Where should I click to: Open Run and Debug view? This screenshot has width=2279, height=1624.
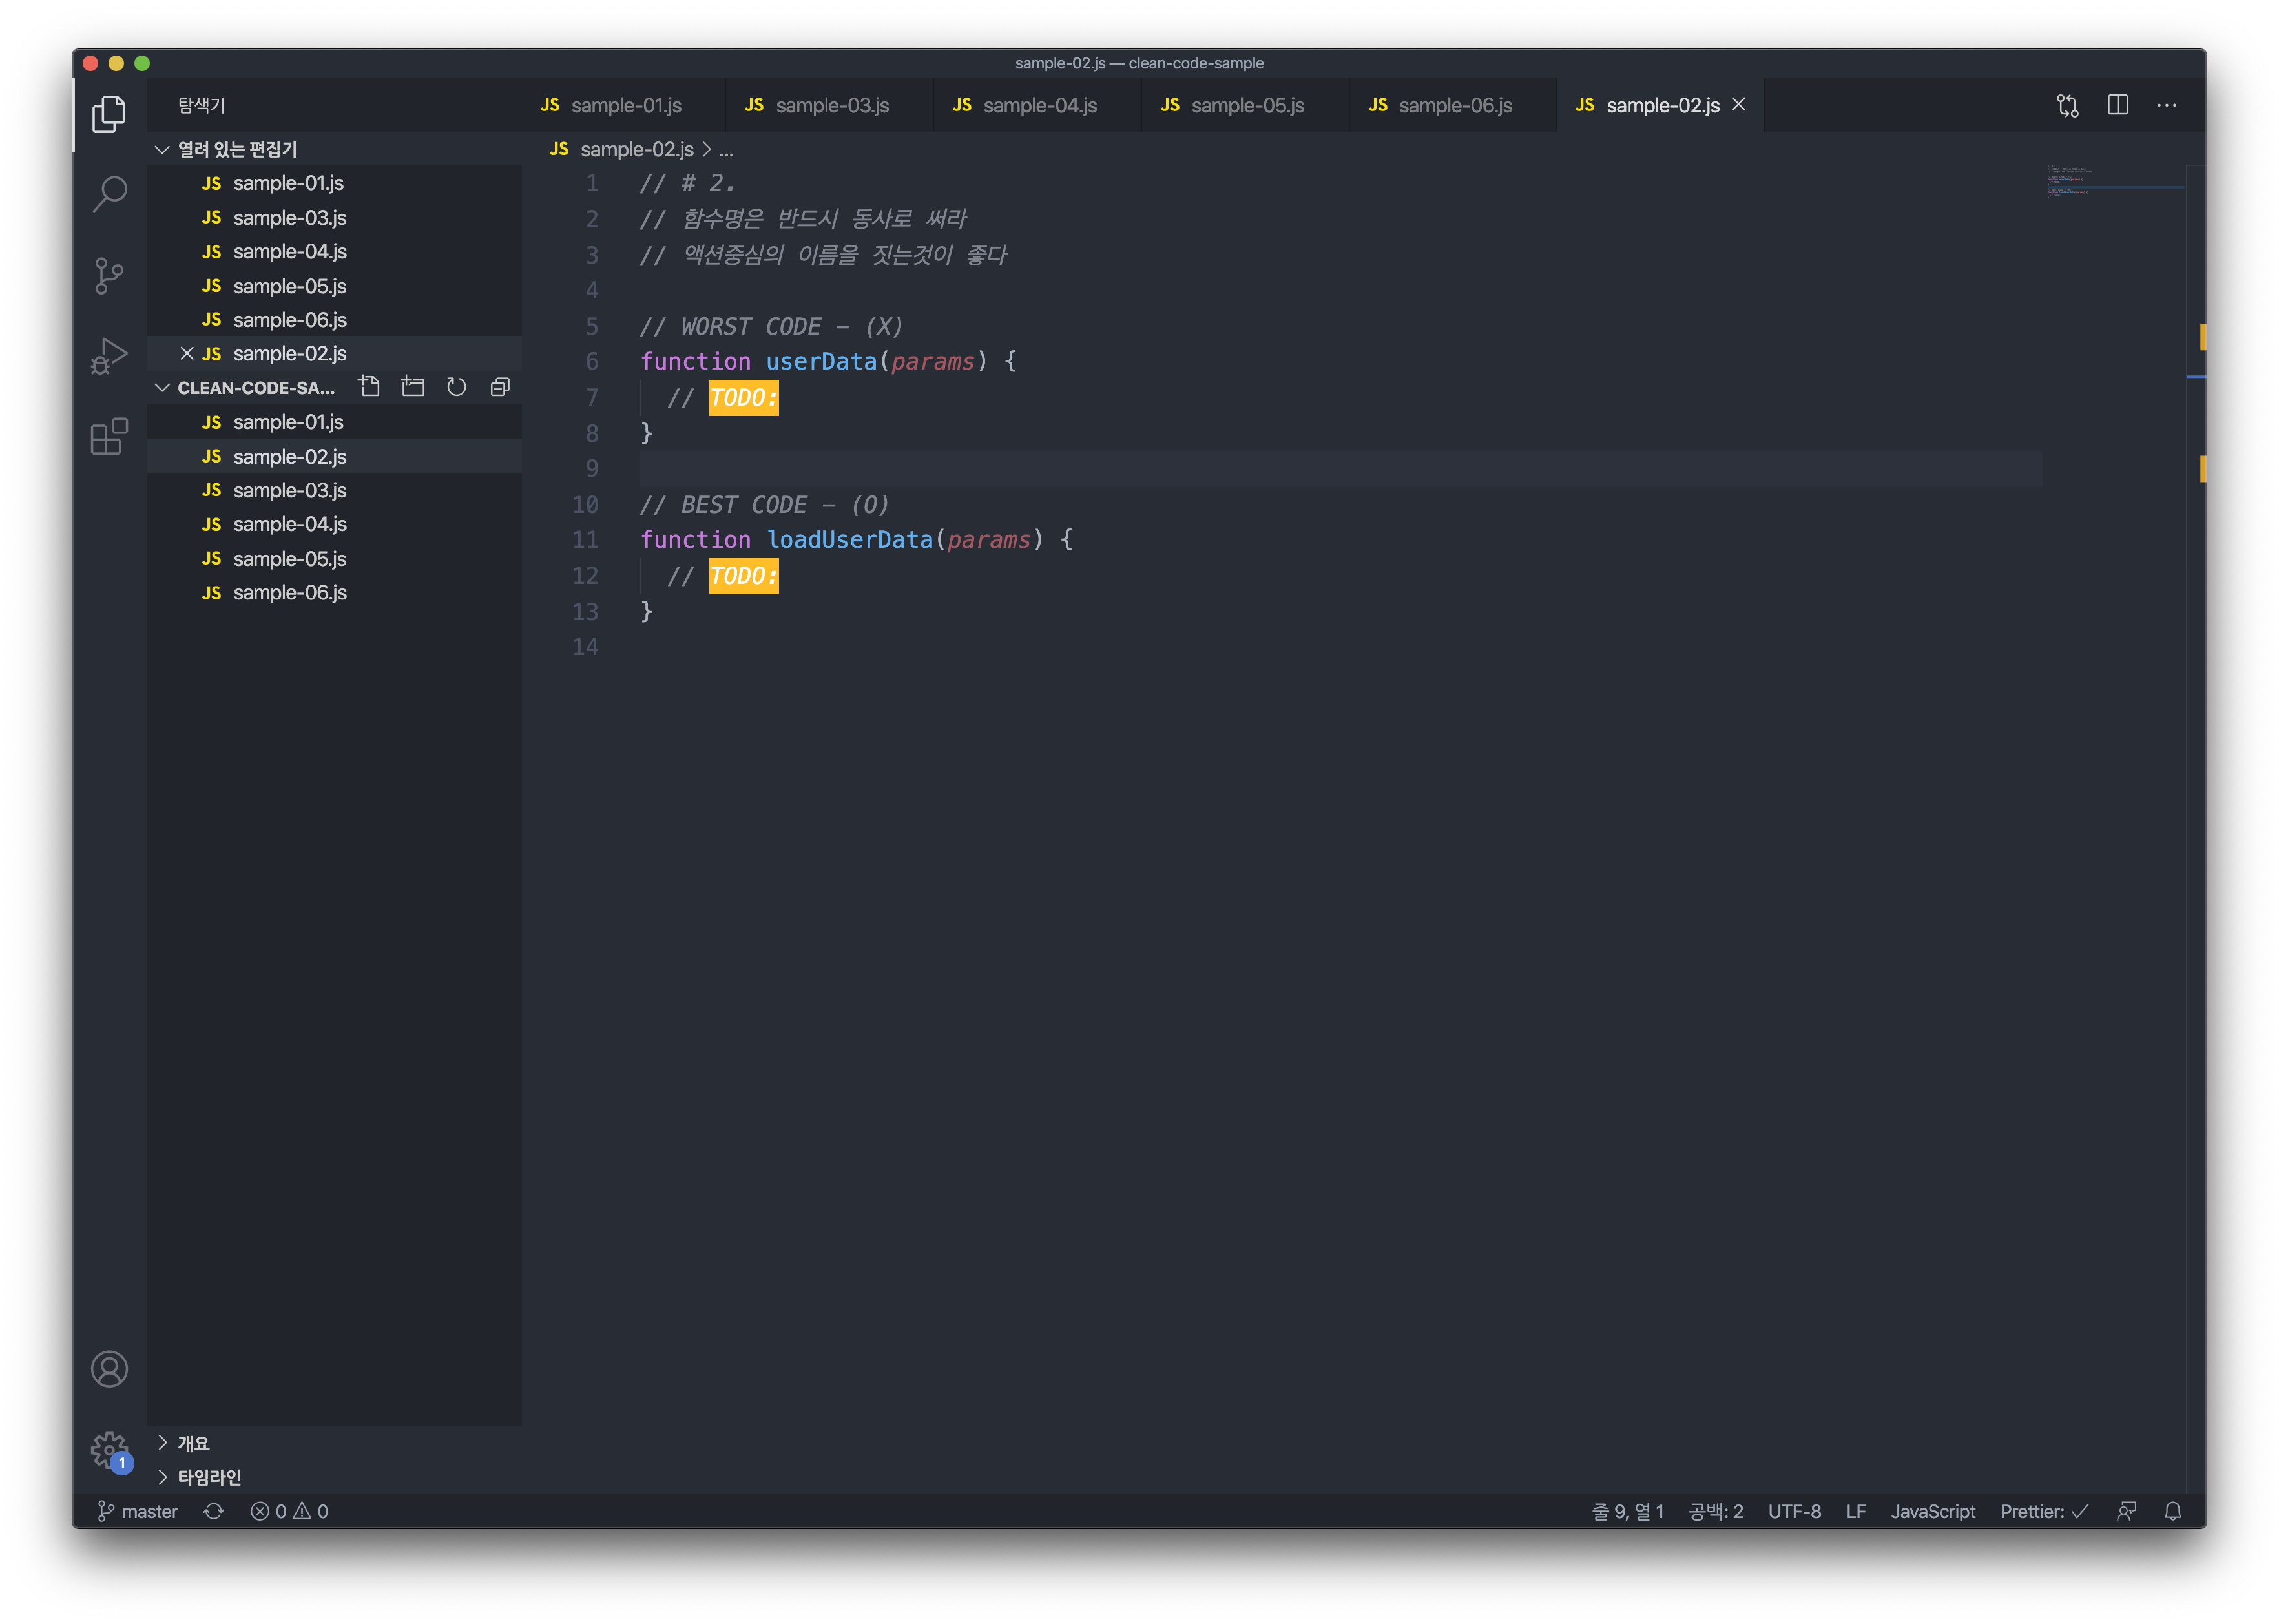[109, 356]
